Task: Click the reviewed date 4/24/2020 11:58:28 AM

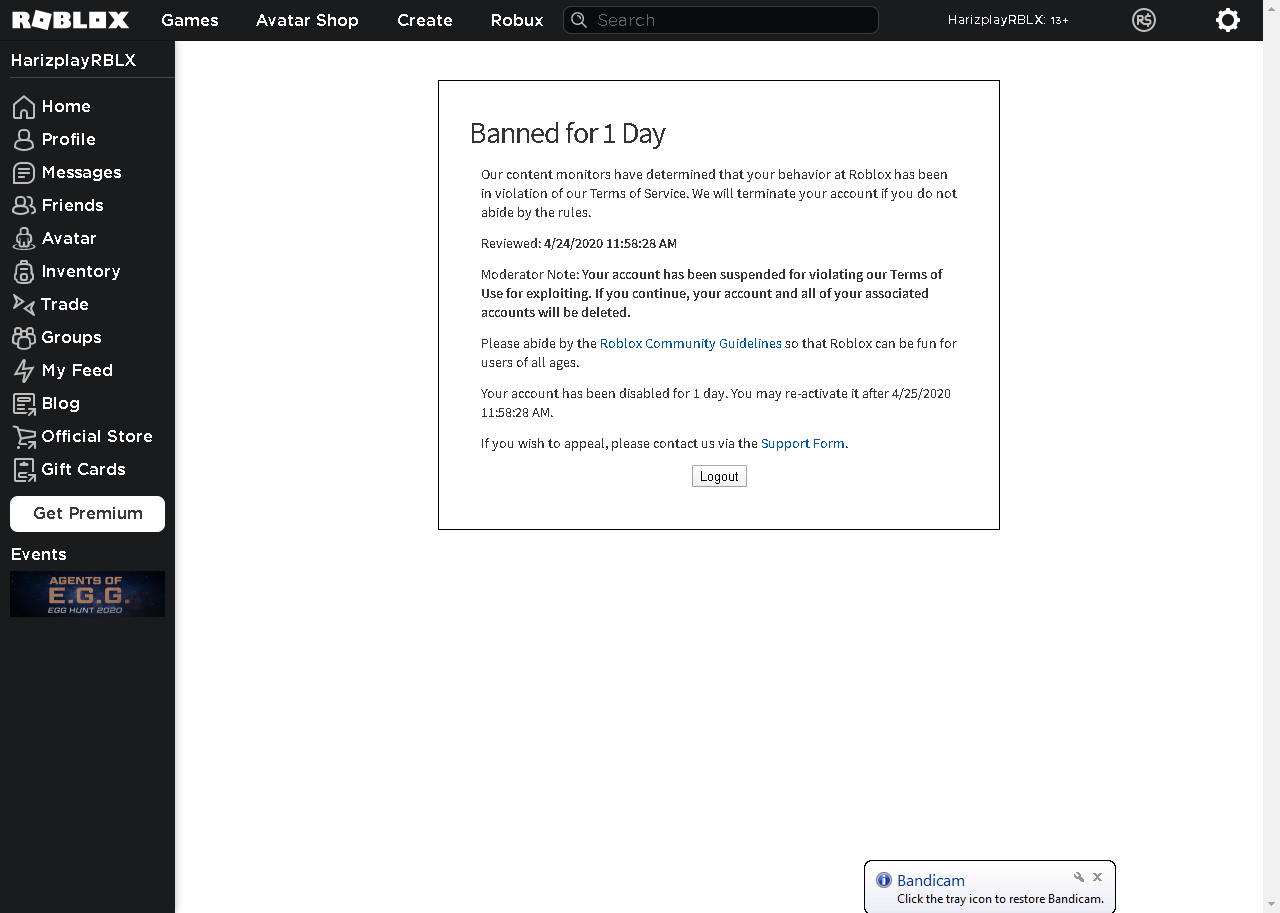Action: pyautogui.click(x=610, y=243)
